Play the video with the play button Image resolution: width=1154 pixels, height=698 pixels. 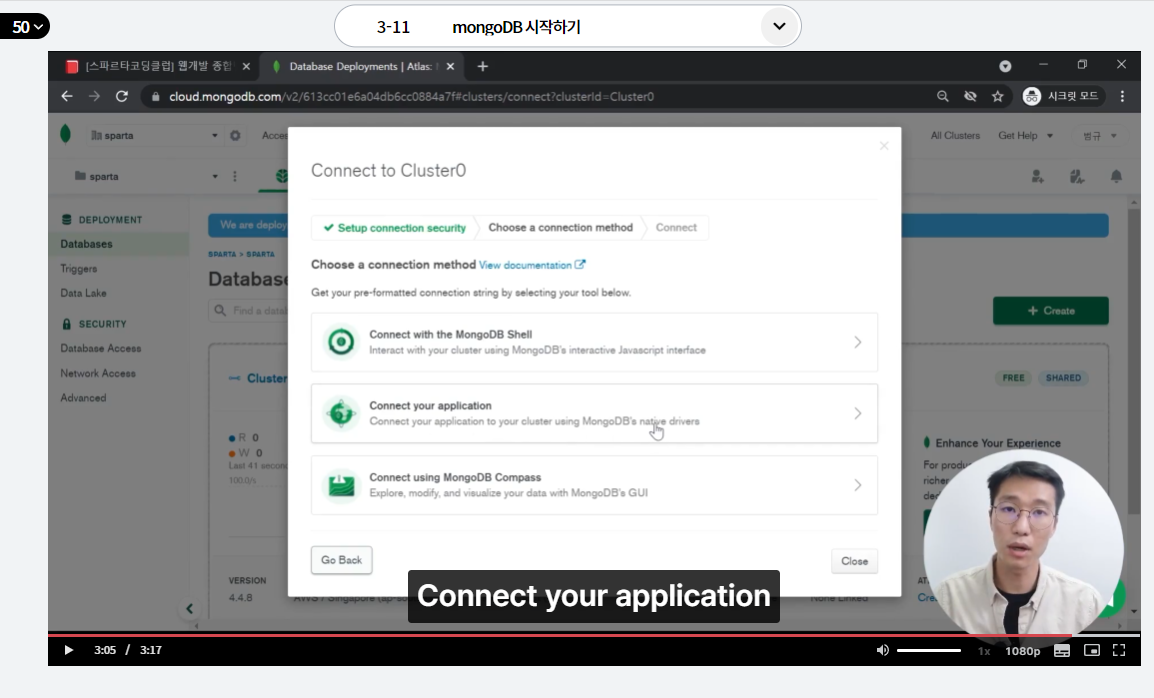68,650
